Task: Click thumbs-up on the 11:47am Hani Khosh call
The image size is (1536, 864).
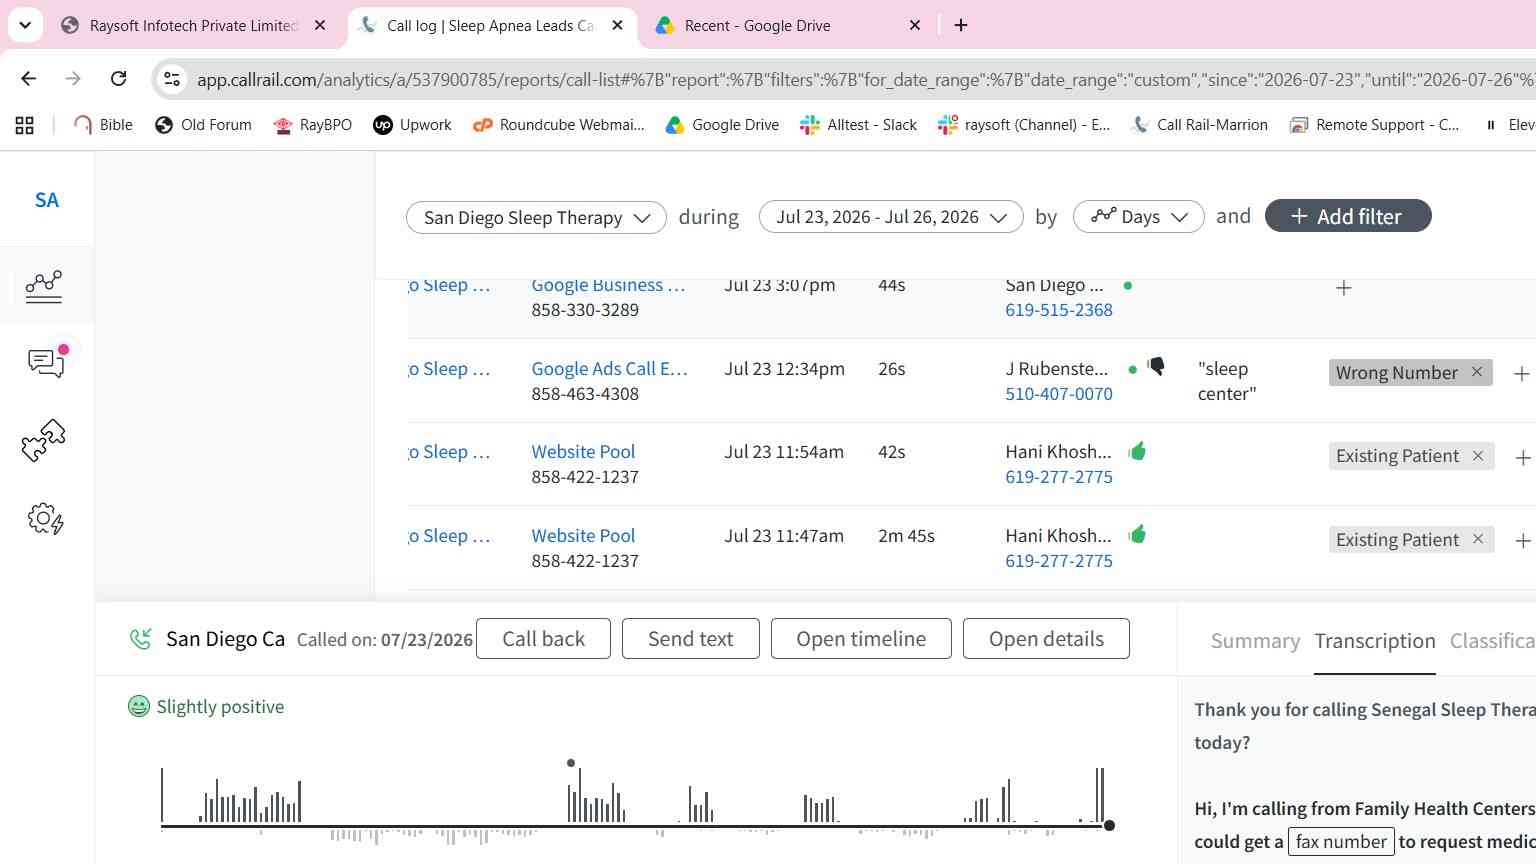Action: [1137, 535]
